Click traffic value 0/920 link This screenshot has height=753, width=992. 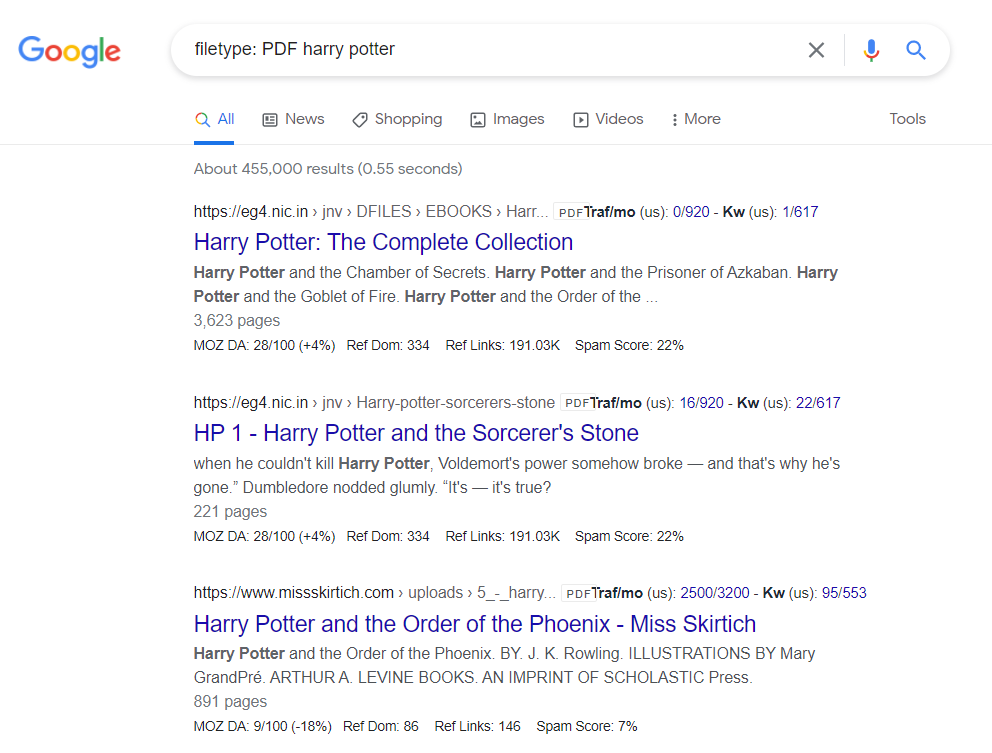tap(691, 212)
